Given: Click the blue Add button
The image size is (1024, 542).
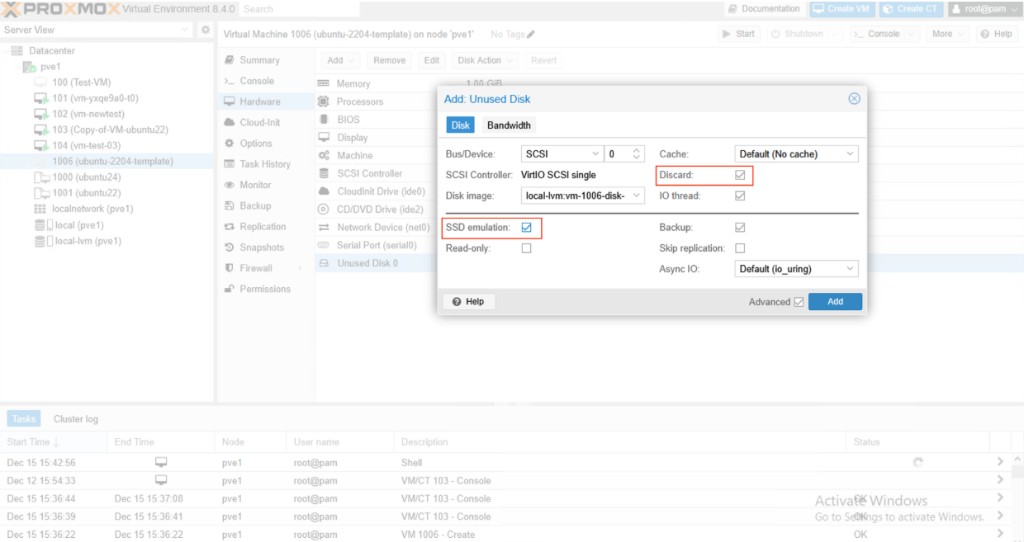Looking at the screenshot, I should (x=835, y=302).
